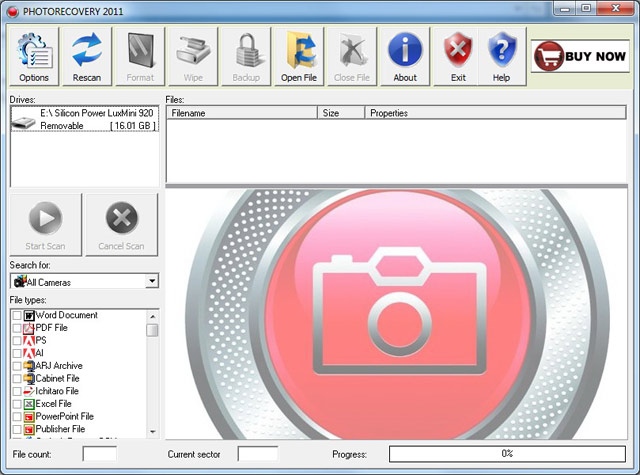The image size is (640, 475).
Task: Click the Word Document icon in list
Action: tap(29, 315)
